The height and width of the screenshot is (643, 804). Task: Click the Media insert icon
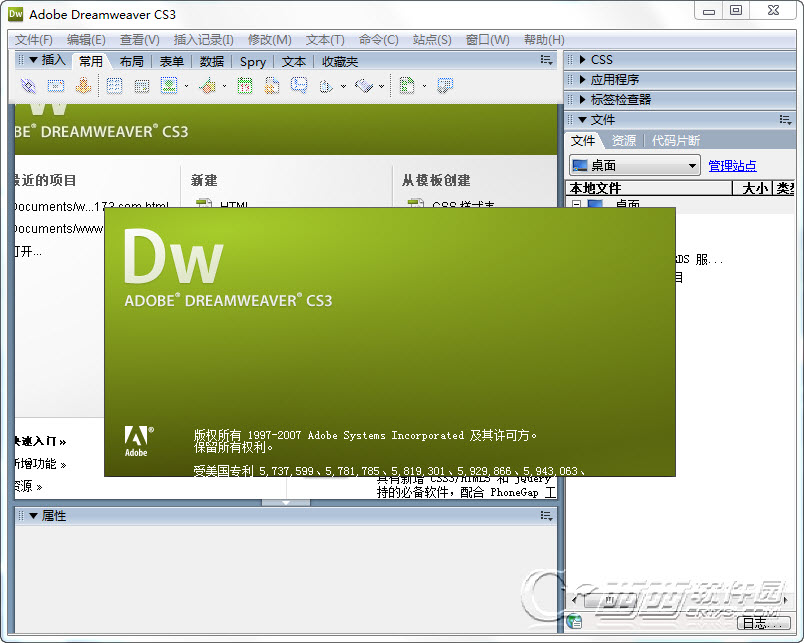(208, 86)
